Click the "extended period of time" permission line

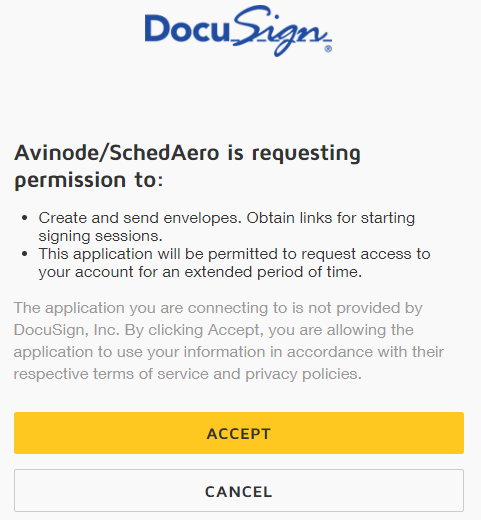point(200,272)
